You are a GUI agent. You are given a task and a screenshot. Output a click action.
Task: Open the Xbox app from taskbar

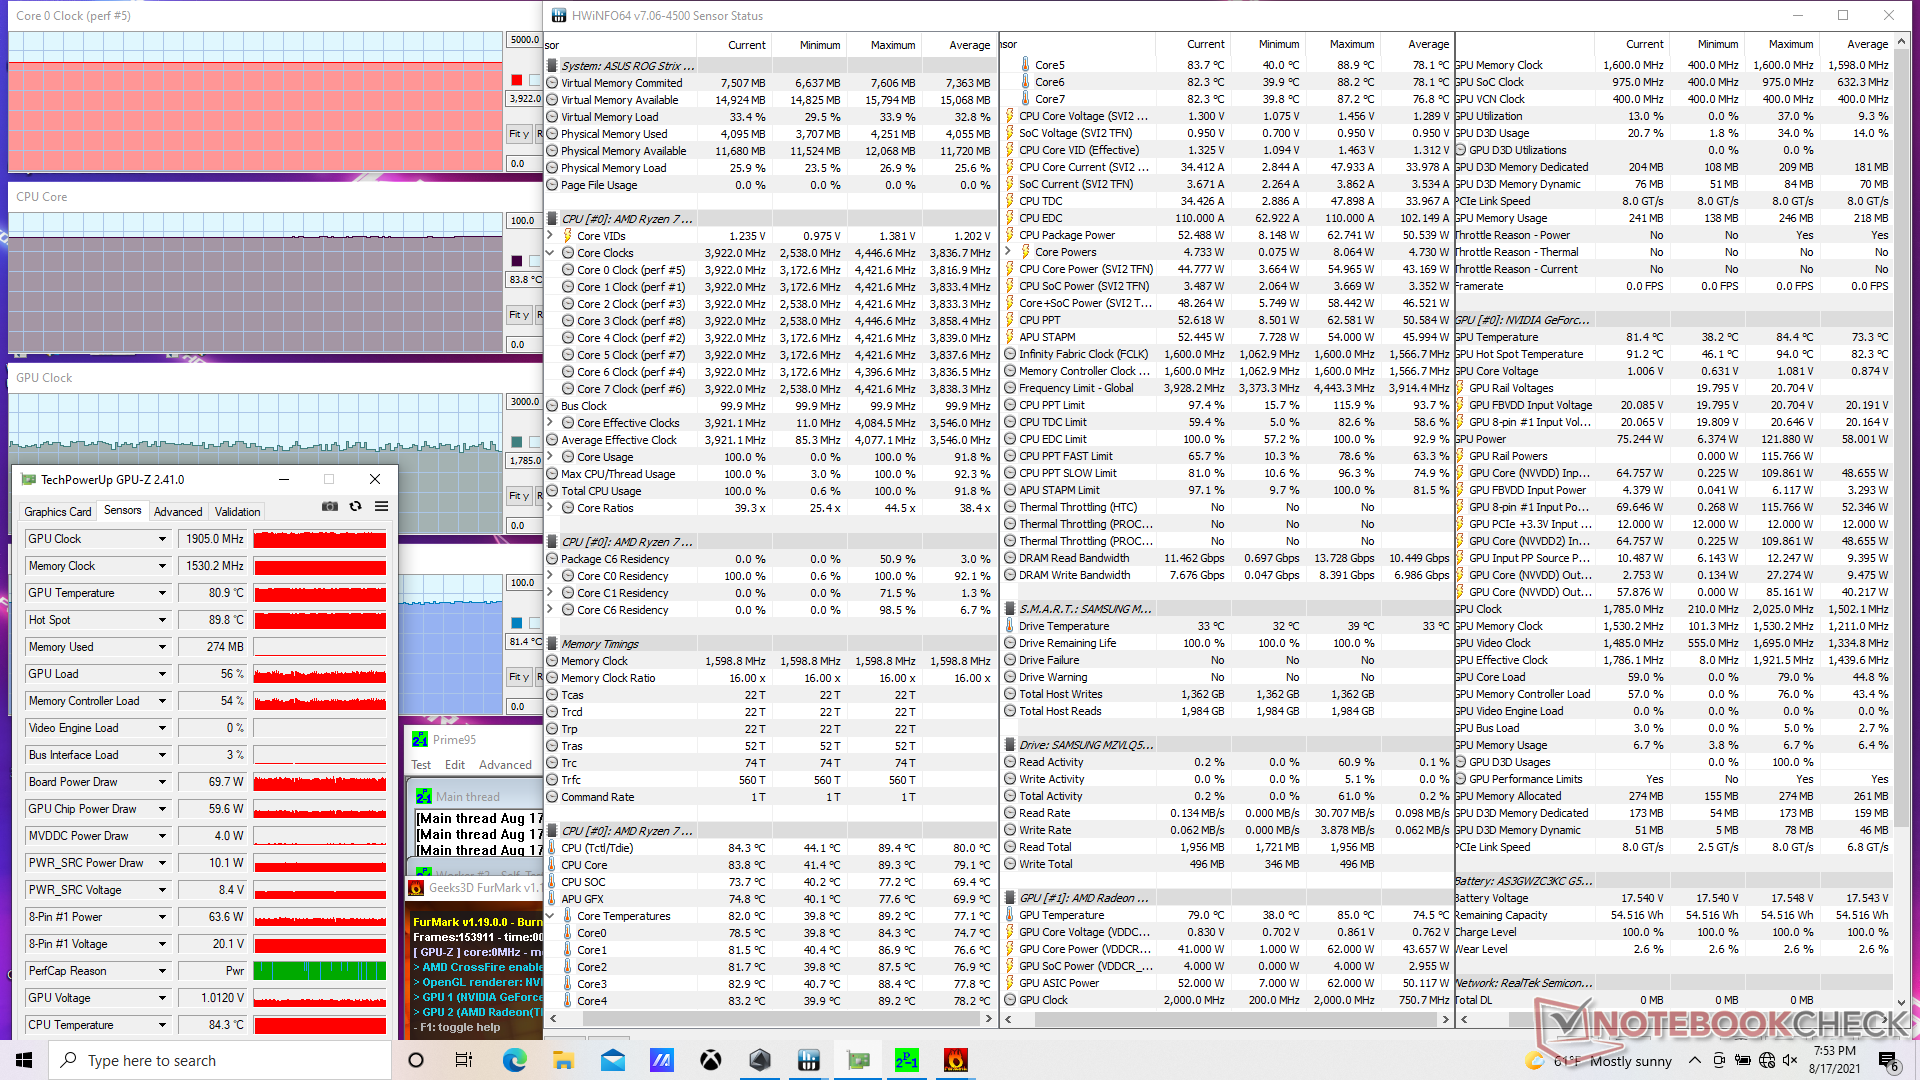pos(711,1060)
